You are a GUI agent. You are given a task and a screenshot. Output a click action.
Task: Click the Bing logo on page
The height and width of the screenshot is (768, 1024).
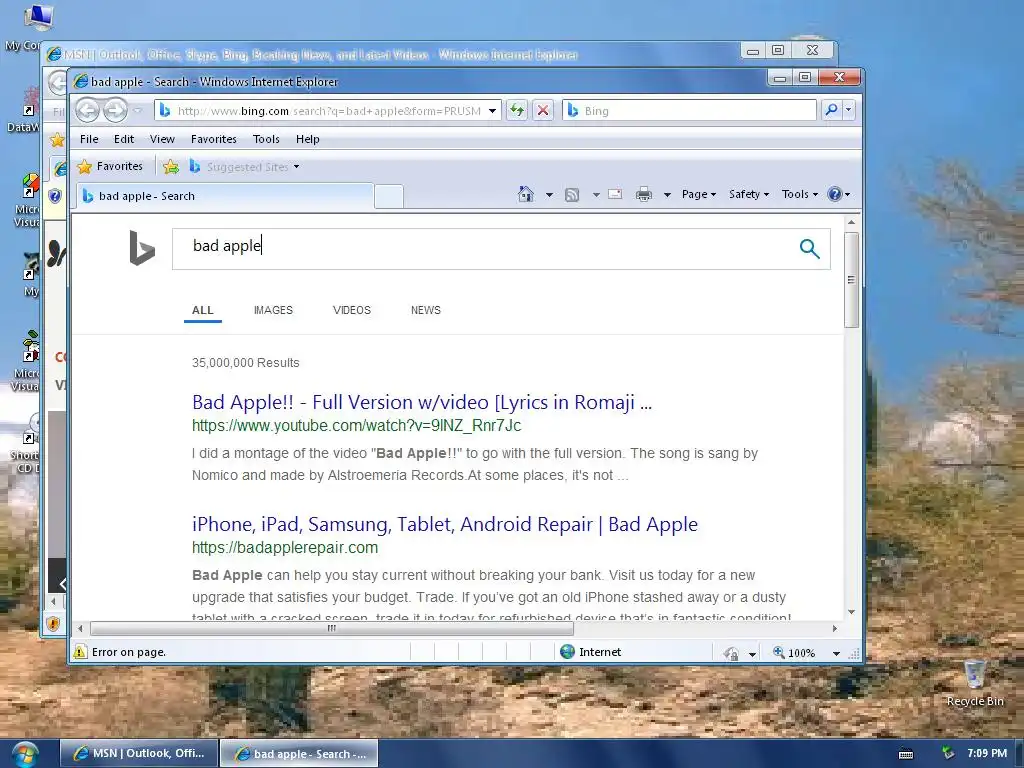[x=142, y=248]
